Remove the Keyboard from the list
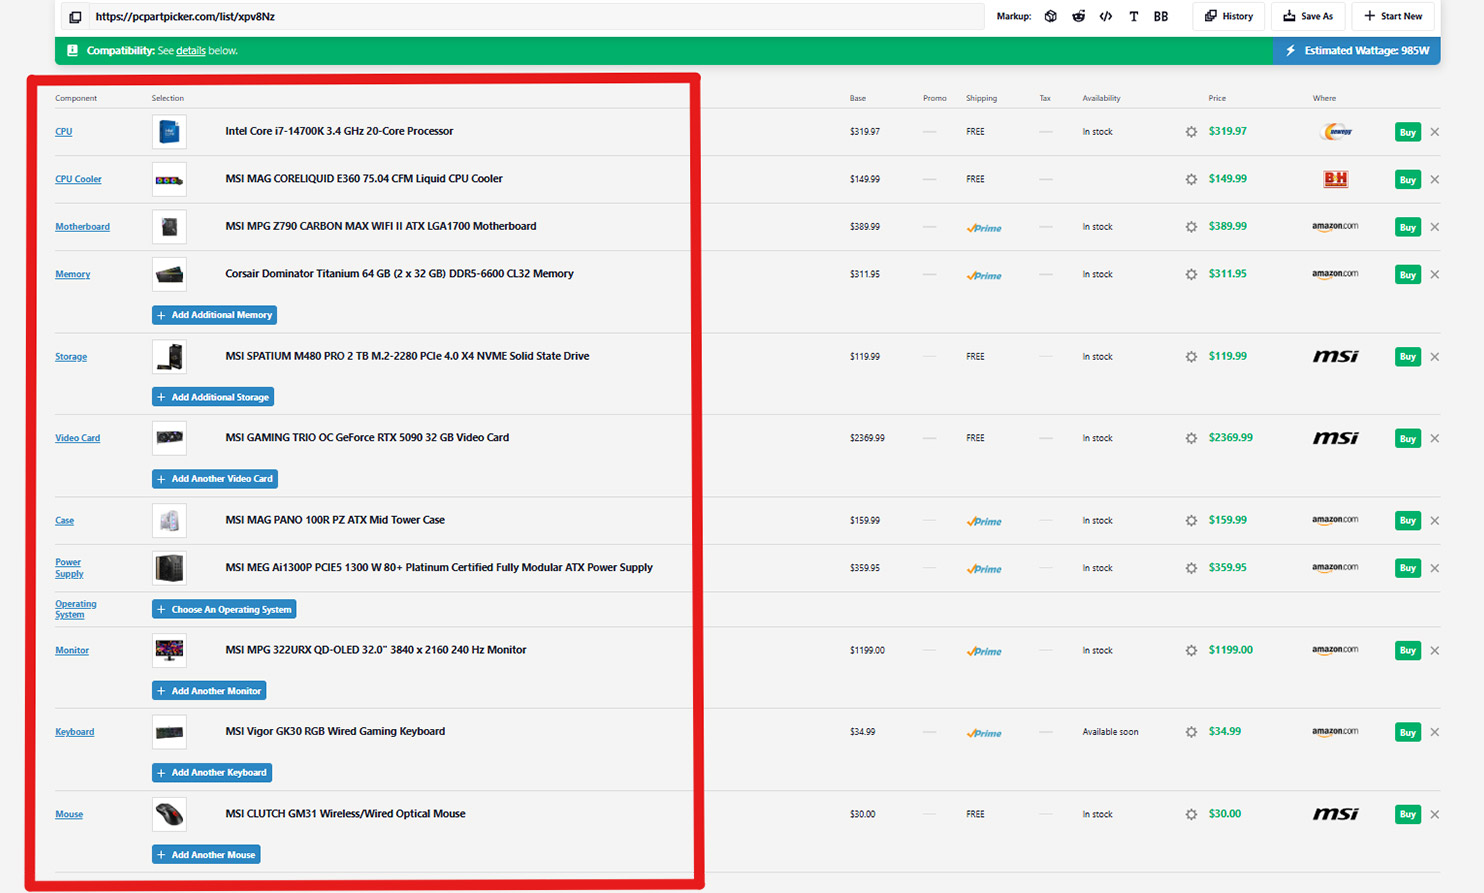The width and height of the screenshot is (1484, 893). click(1435, 733)
